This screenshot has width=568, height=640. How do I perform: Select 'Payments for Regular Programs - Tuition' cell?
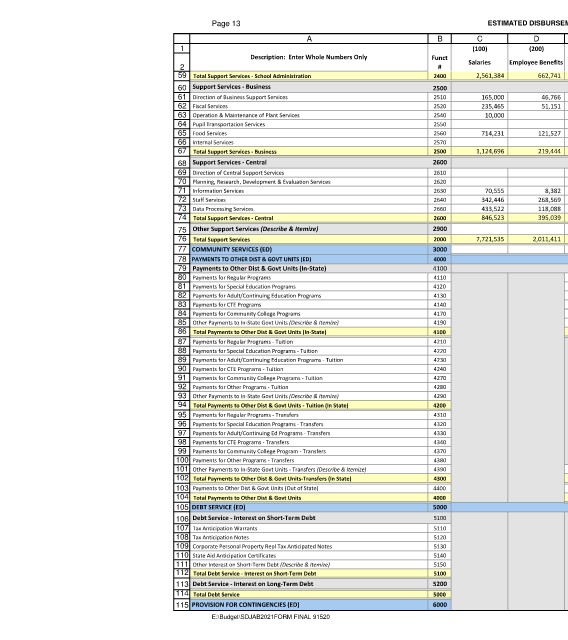[309, 342]
